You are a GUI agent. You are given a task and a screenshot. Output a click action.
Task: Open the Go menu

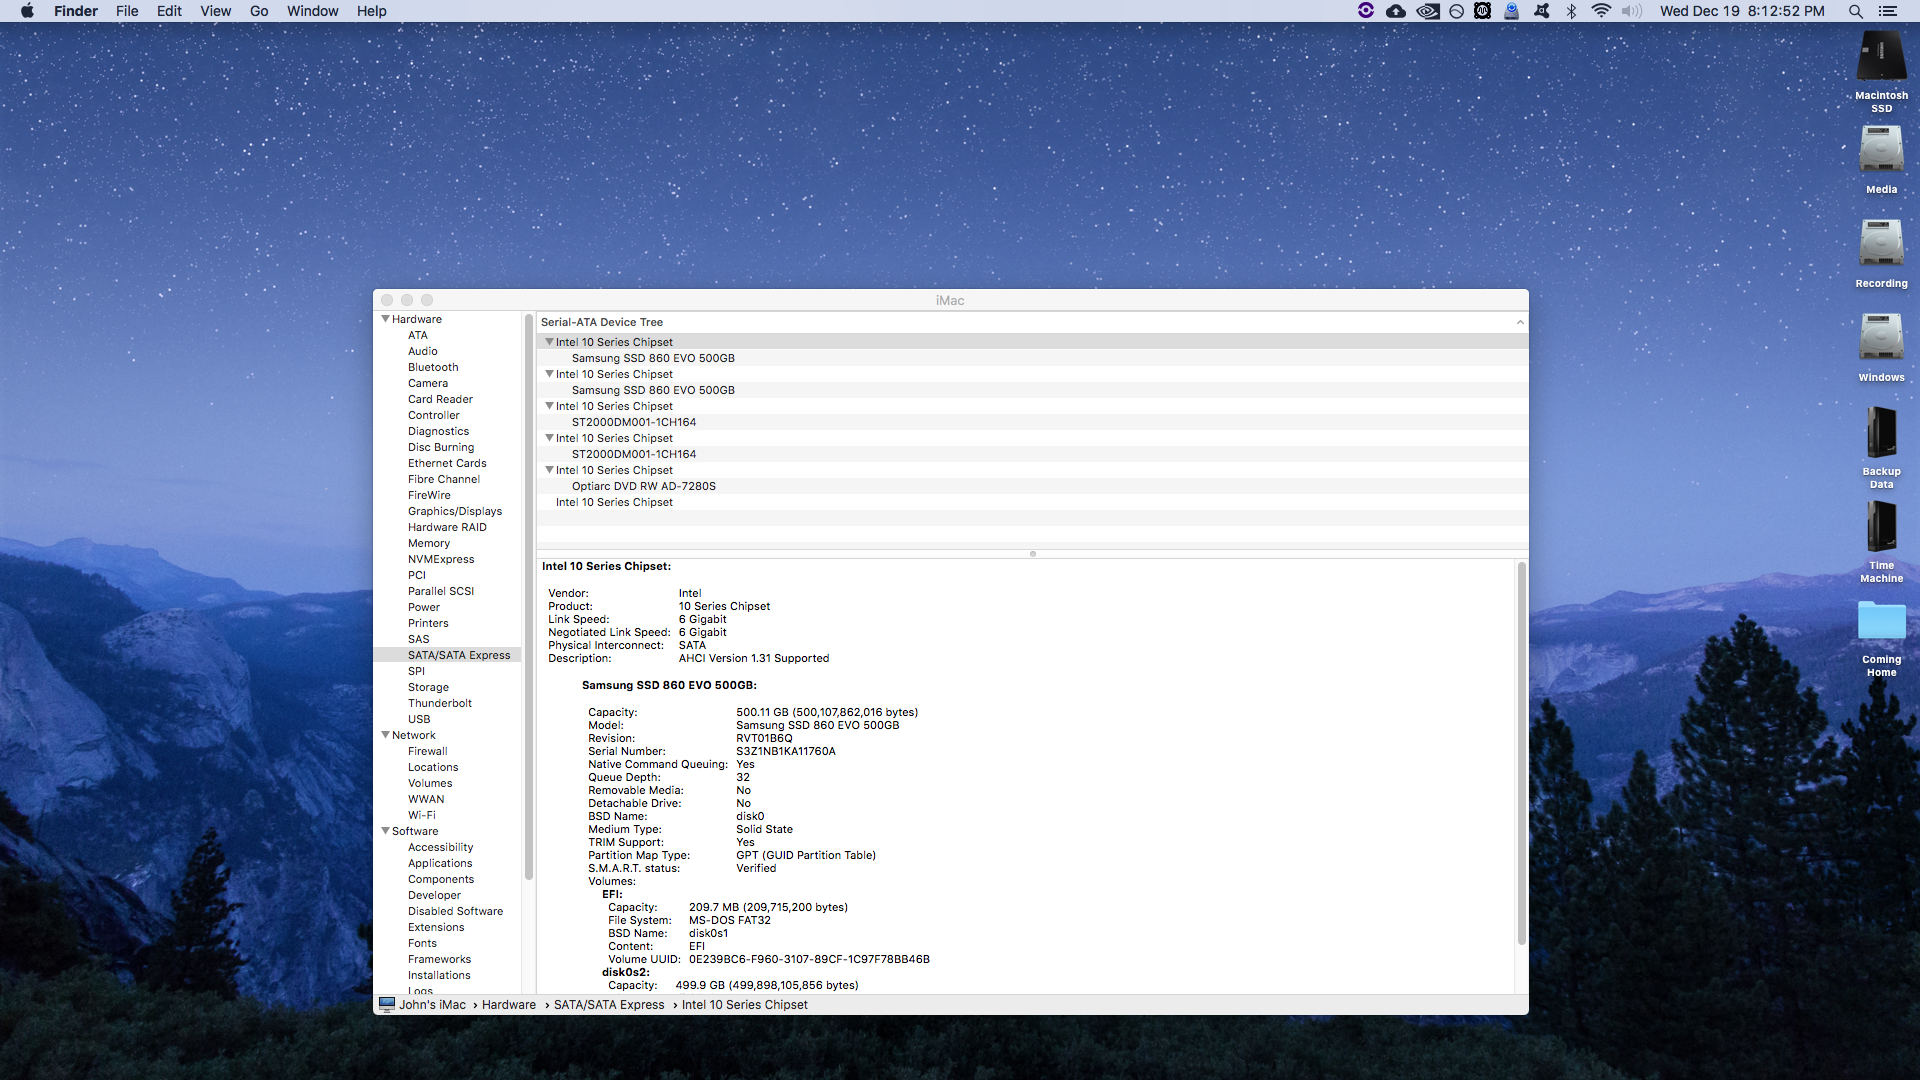pos(259,11)
